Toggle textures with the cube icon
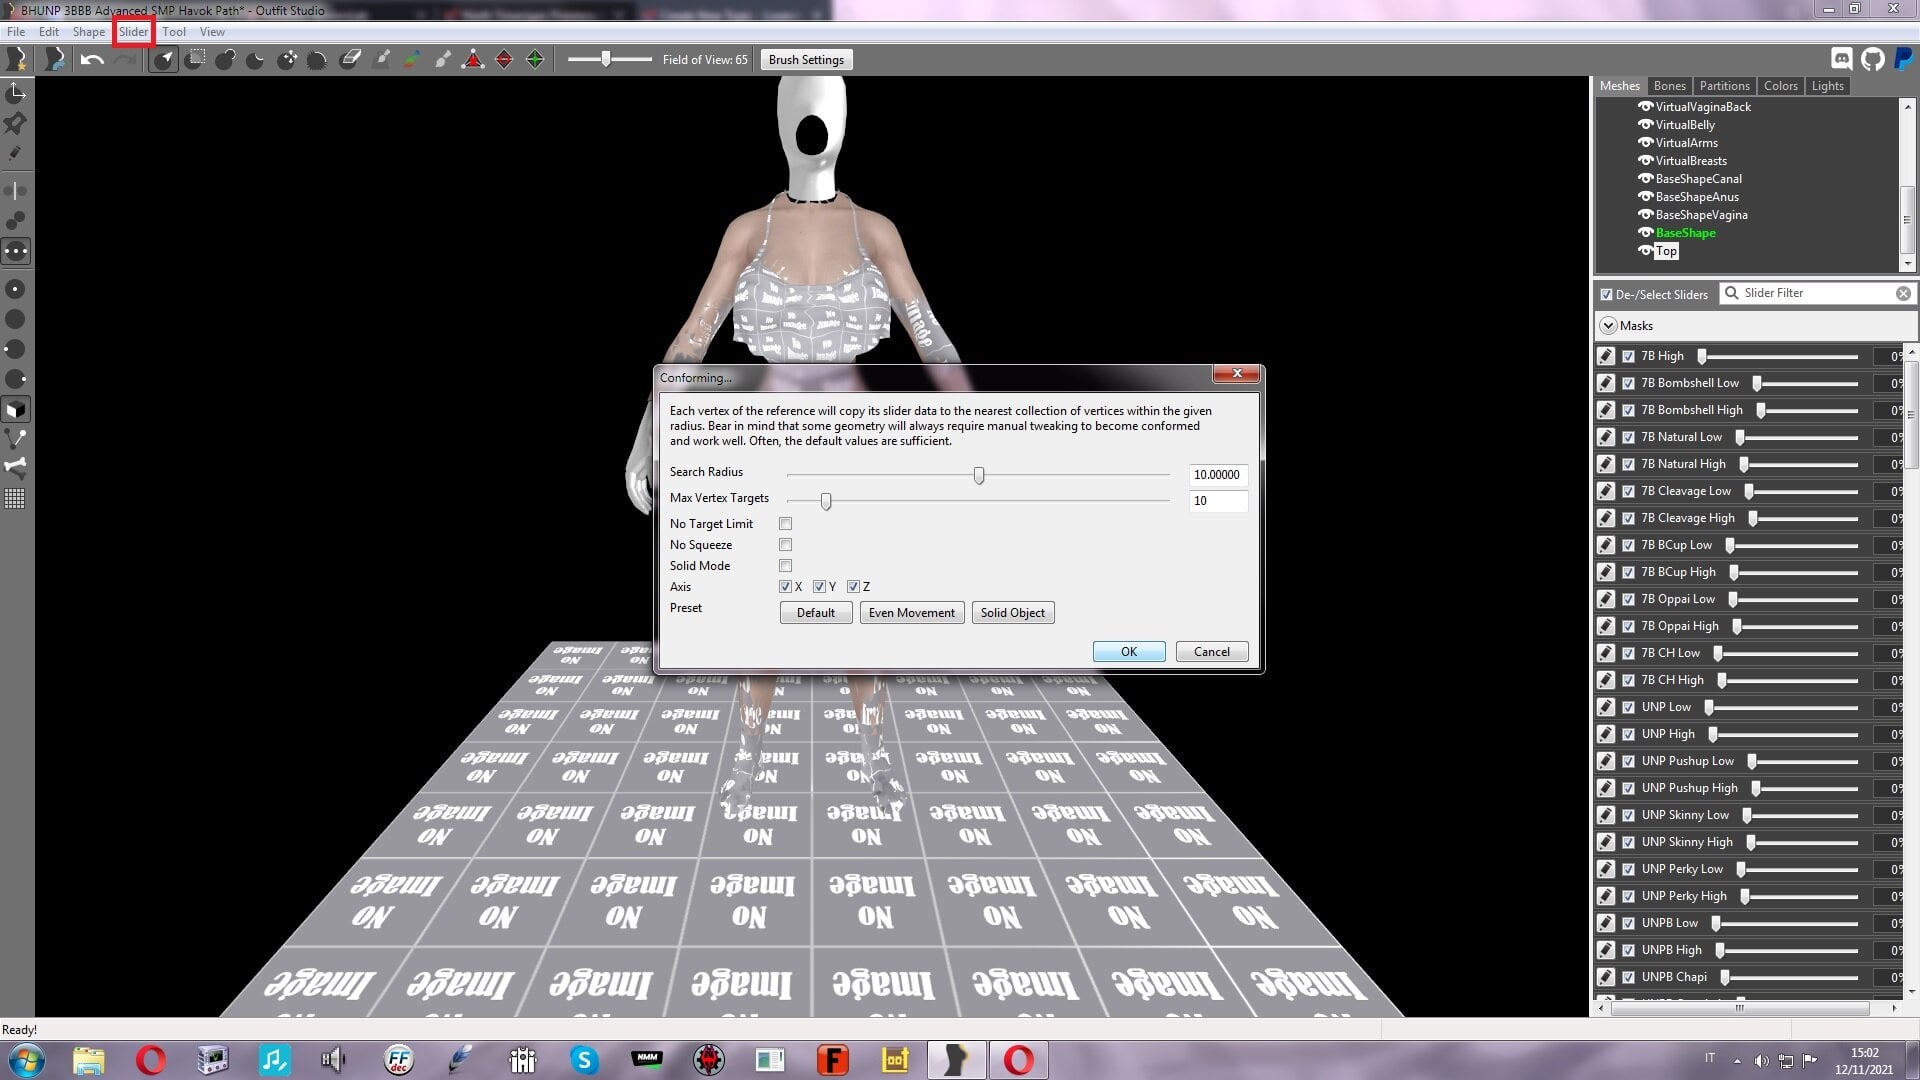The image size is (1920, 1080). [16, 409]
